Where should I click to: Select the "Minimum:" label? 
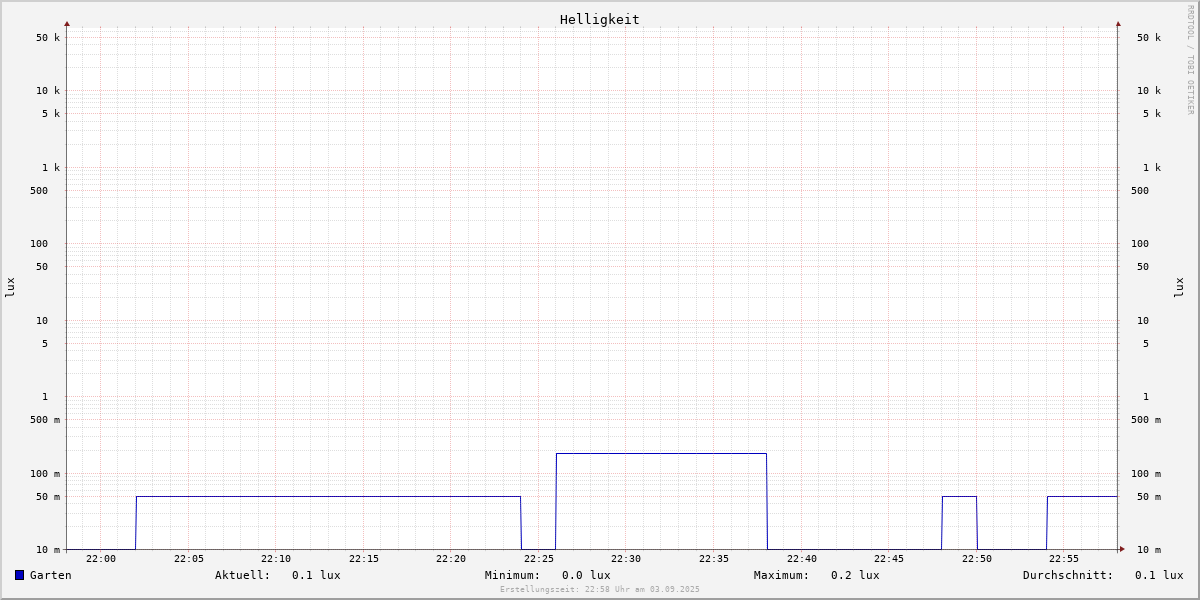[513, 575]
